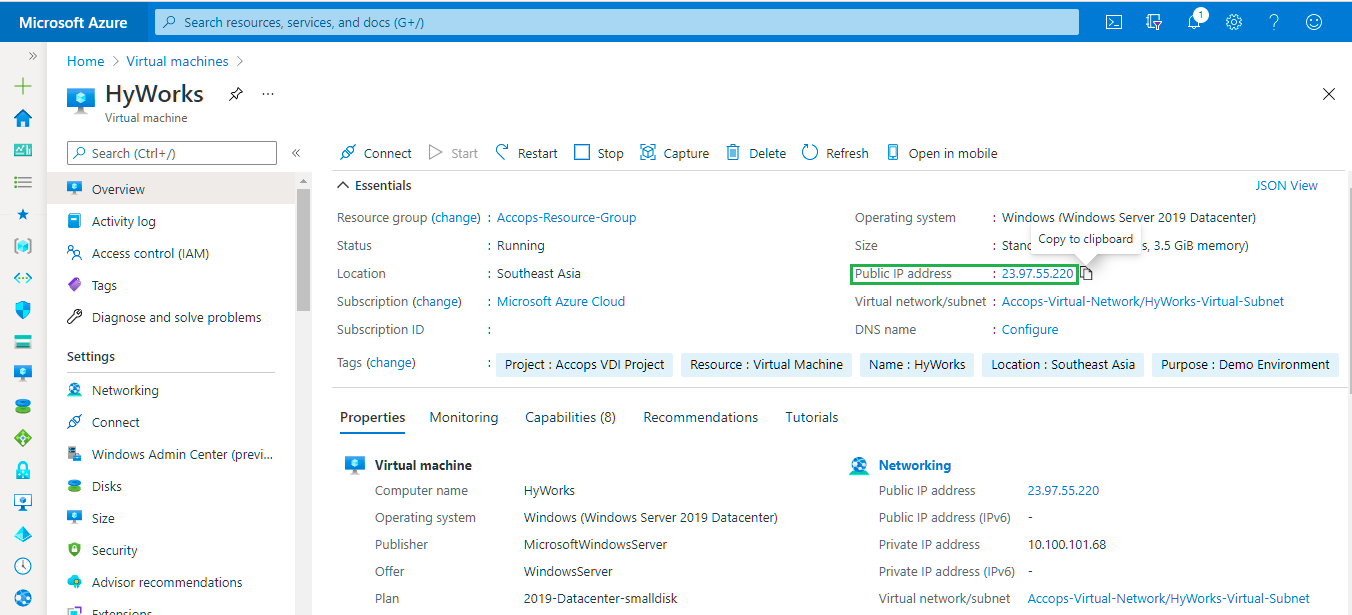
Task: Switch to the Monitoring tab
Action: point(464,417)
